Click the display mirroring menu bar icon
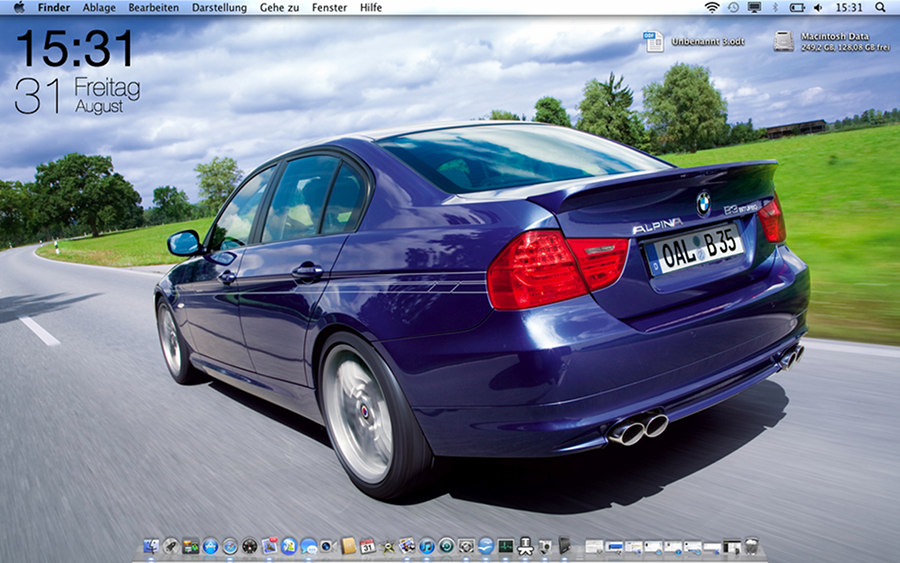The width and height of the screenshot is (900, 563). pyautogui.click(x=754, y=7)
